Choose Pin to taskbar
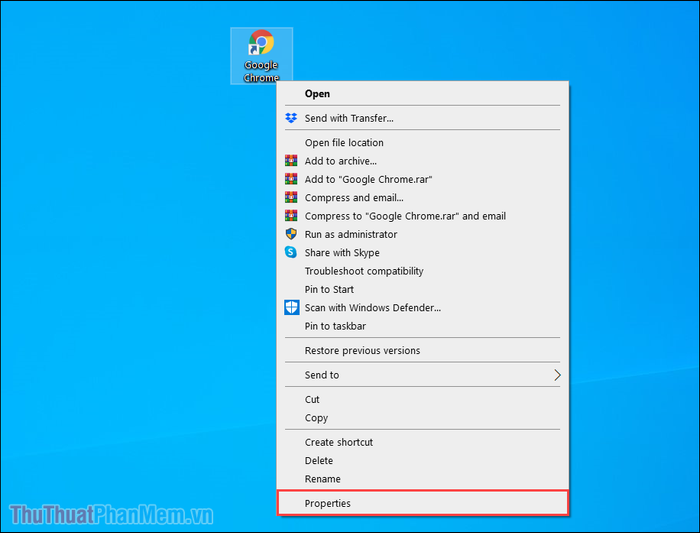Viewport: 700px width, 533px height. click(422, 326)
